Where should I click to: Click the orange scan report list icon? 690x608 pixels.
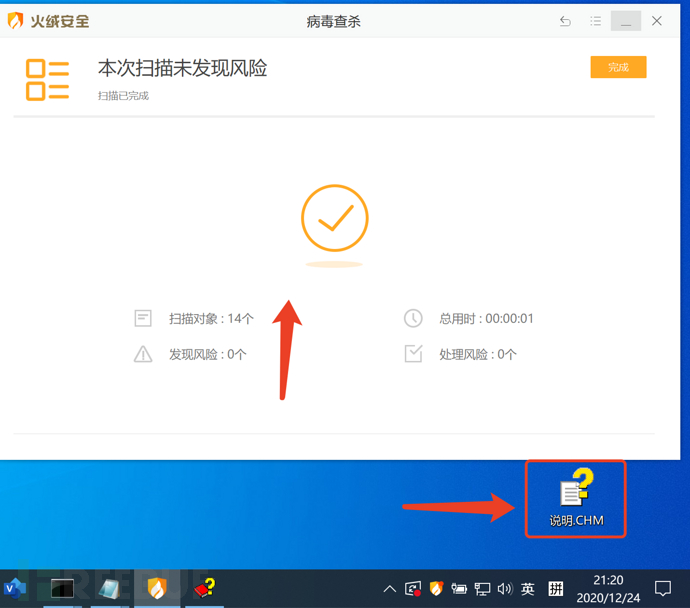(47, 80)
